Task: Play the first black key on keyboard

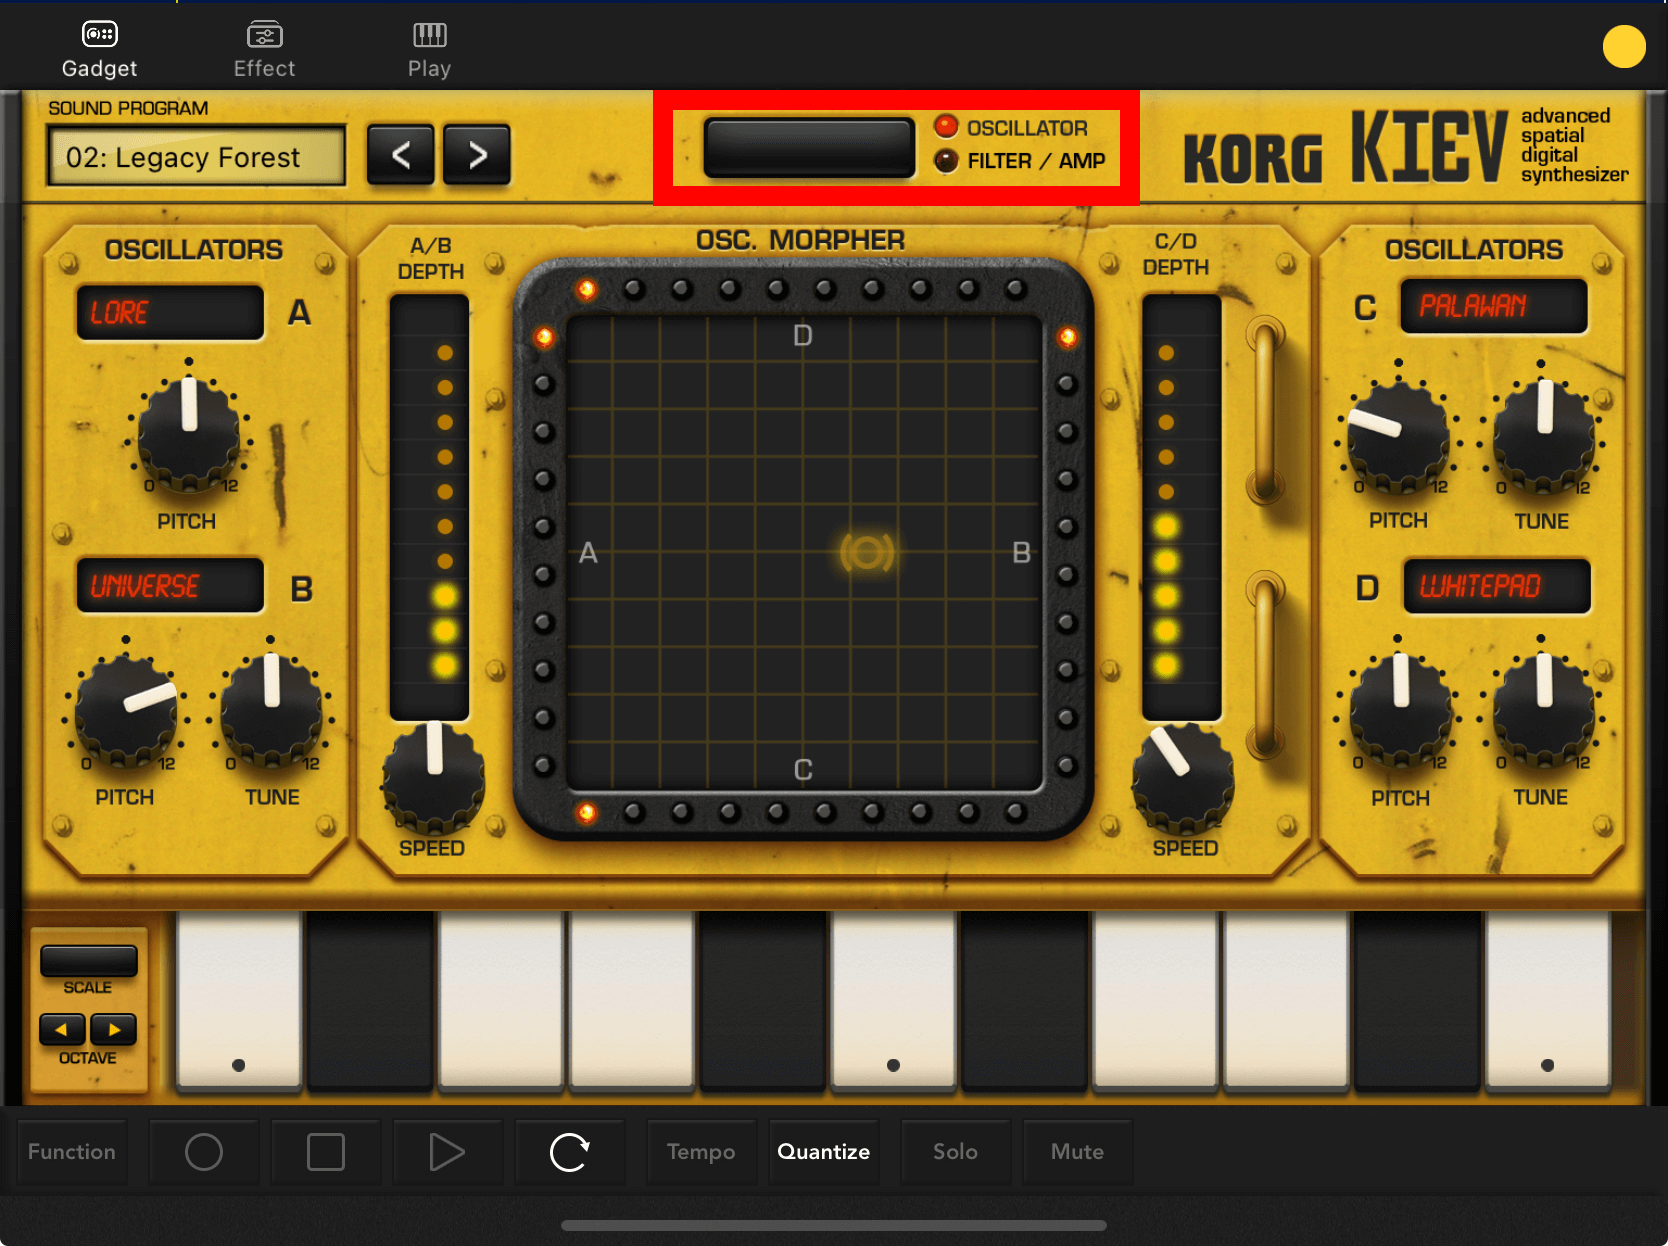Action: click(370, 999)
